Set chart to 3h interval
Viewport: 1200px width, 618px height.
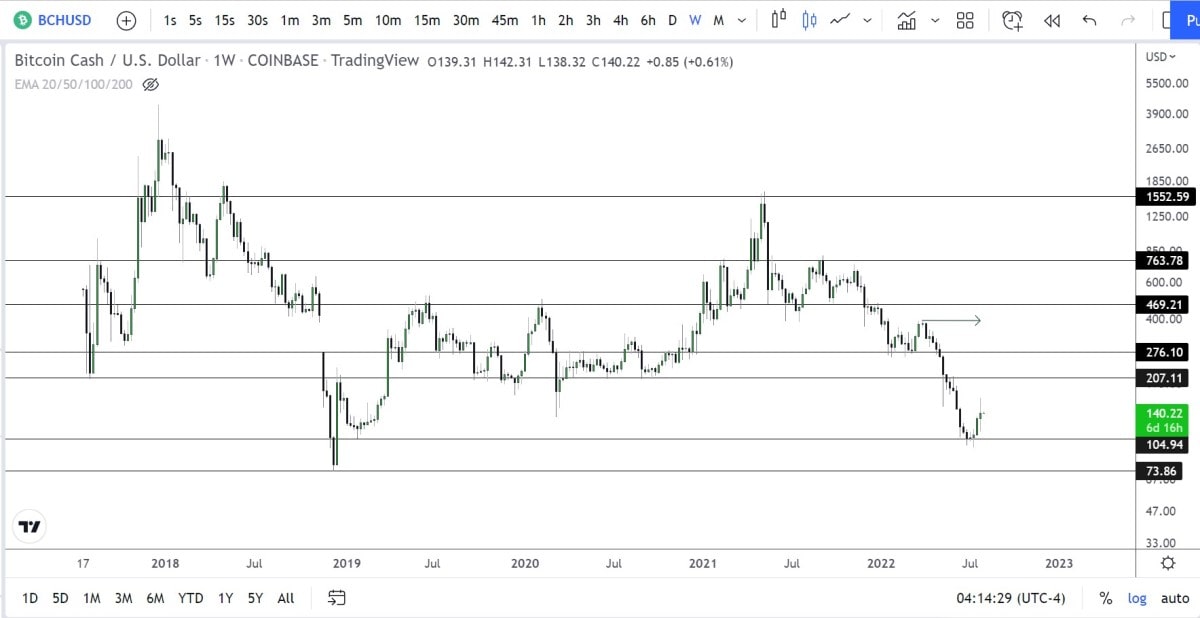pyautogui.click(x=594, y=20)
